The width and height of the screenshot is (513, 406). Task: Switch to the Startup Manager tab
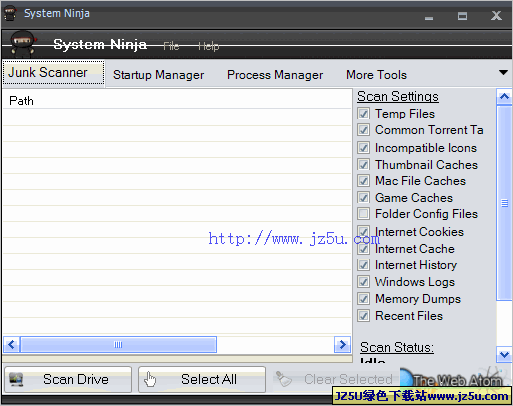pos(158,75)
